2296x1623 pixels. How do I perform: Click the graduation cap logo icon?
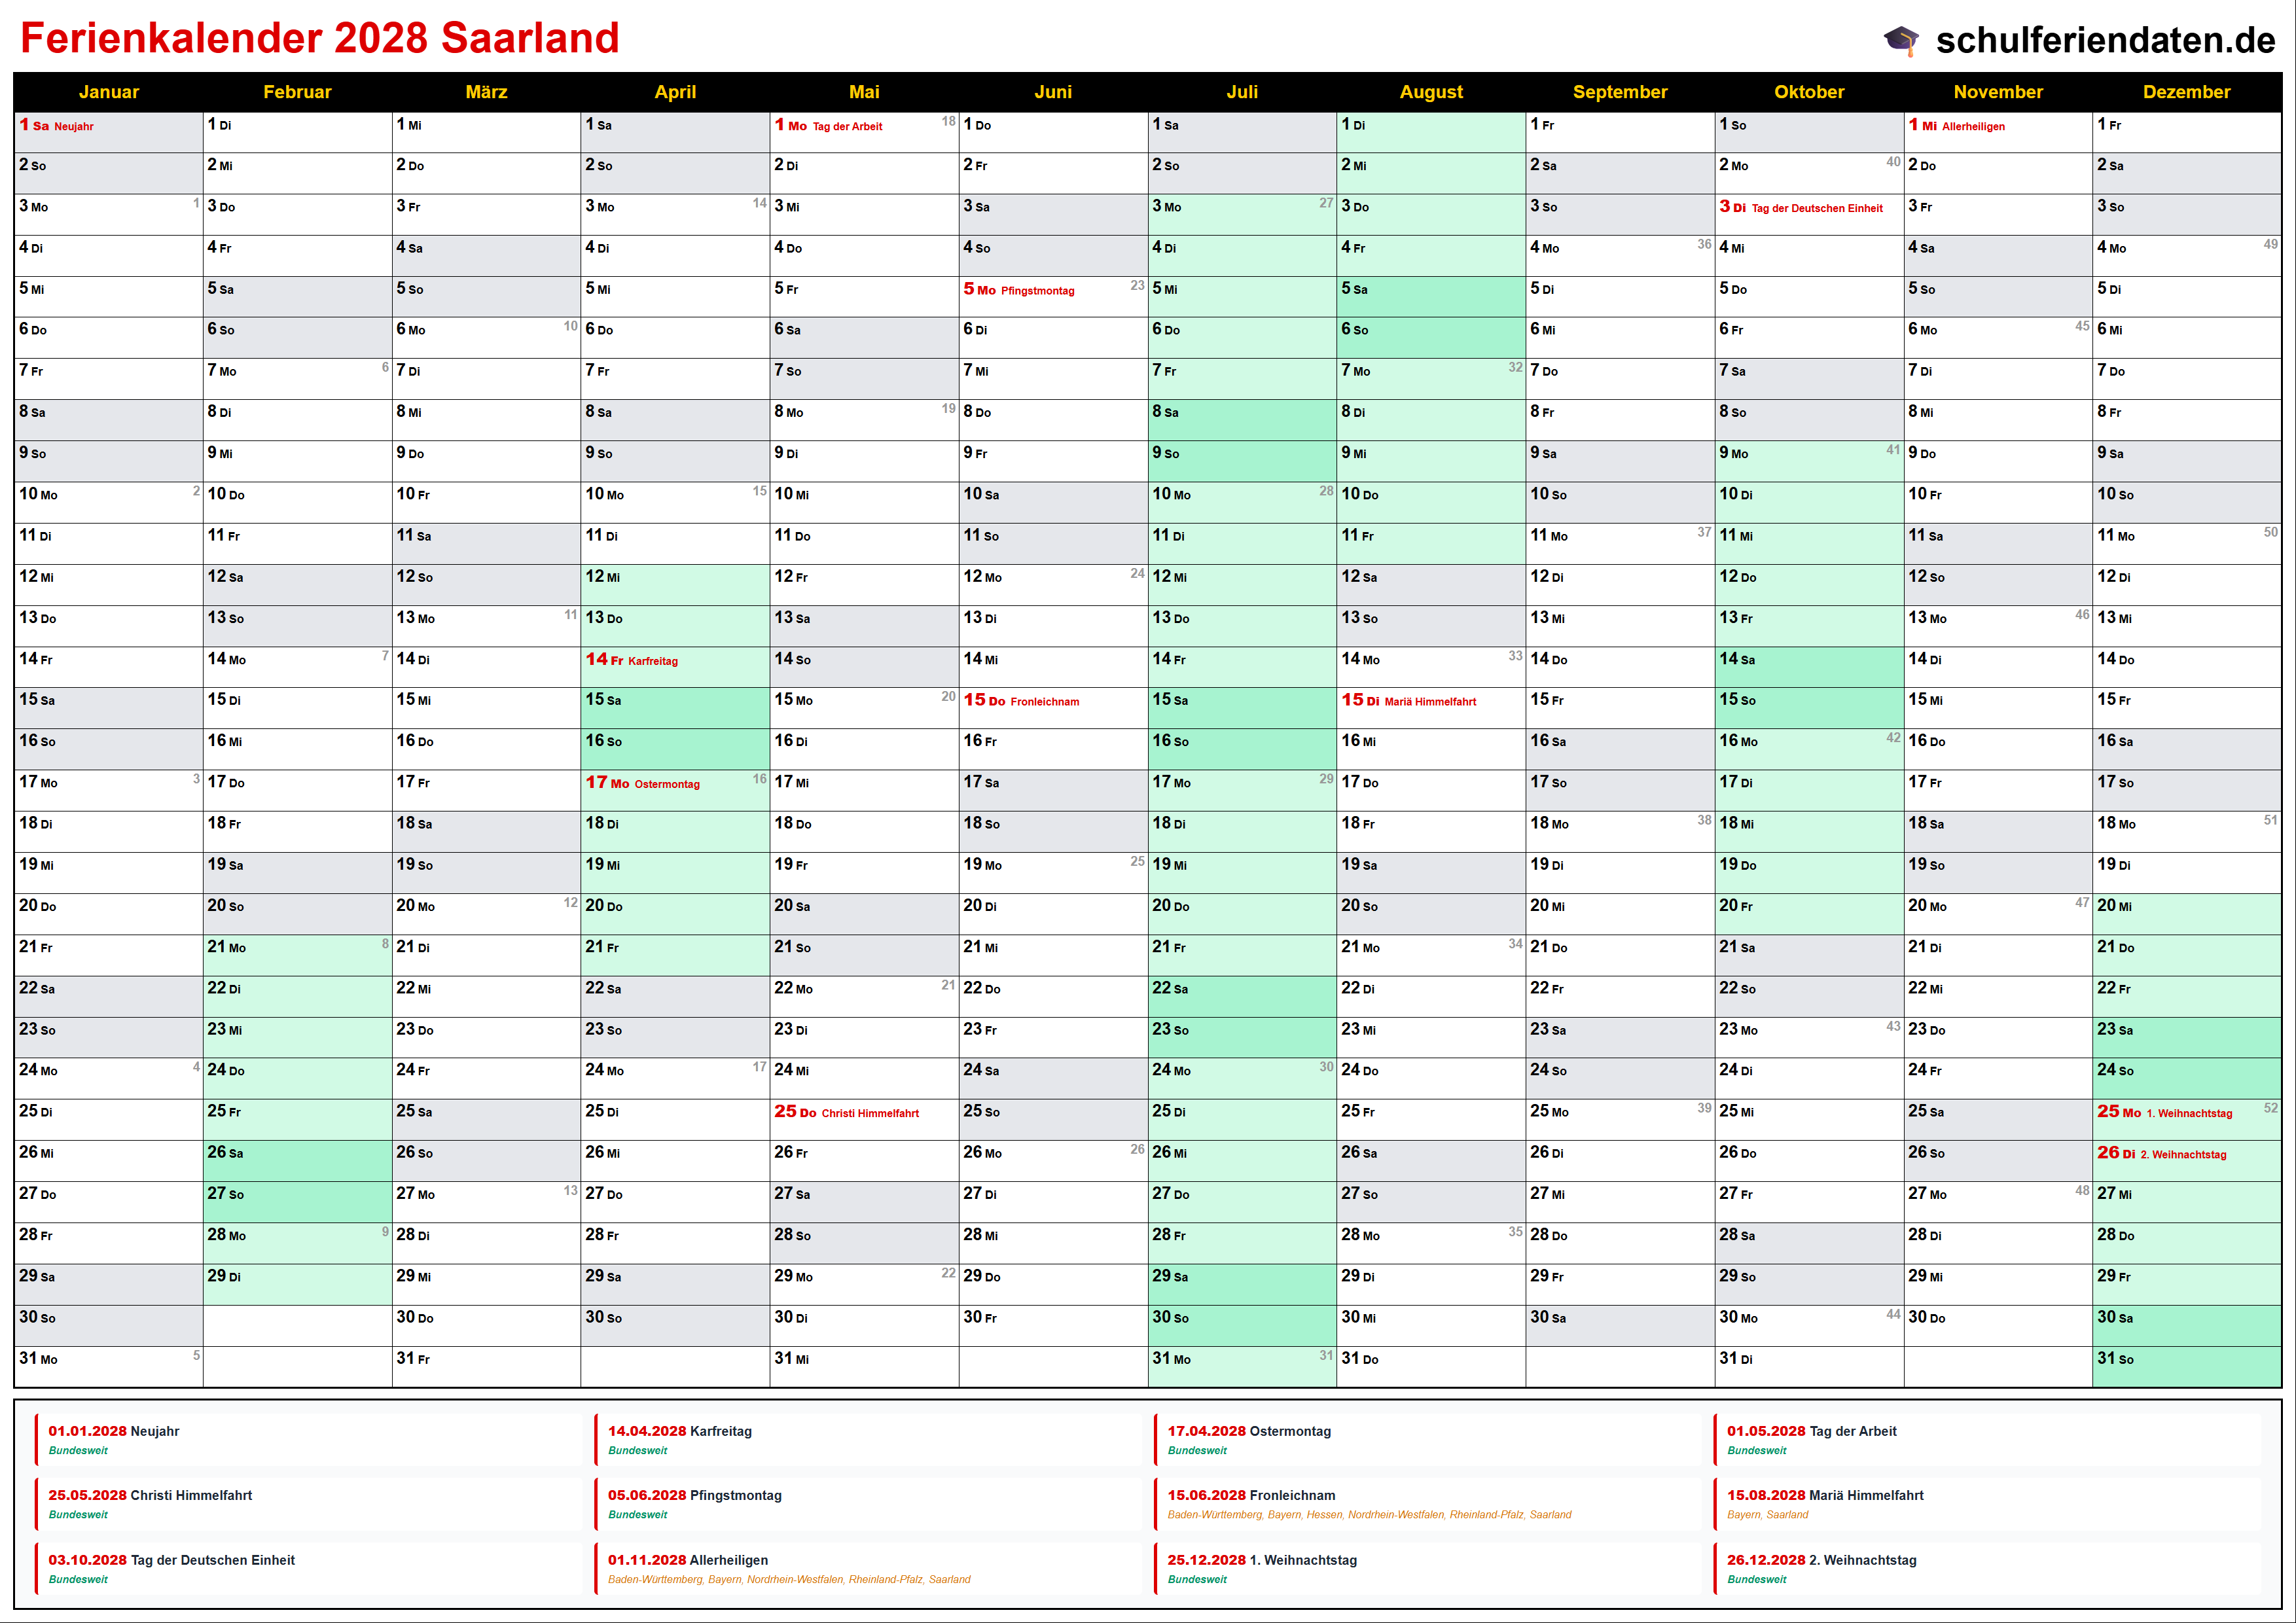click(x=1901, y=40)
